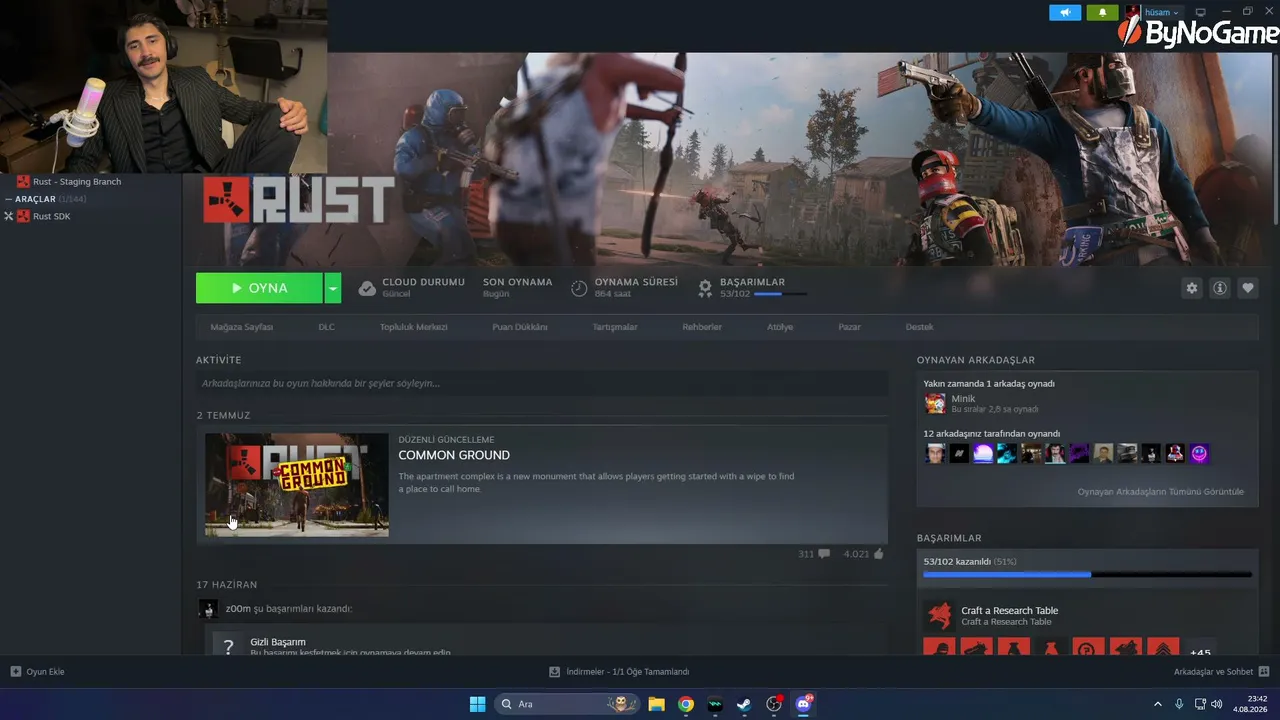View all playing friends link
This screenshot has width=1280, height=720.
click(x=1161, y=492)
